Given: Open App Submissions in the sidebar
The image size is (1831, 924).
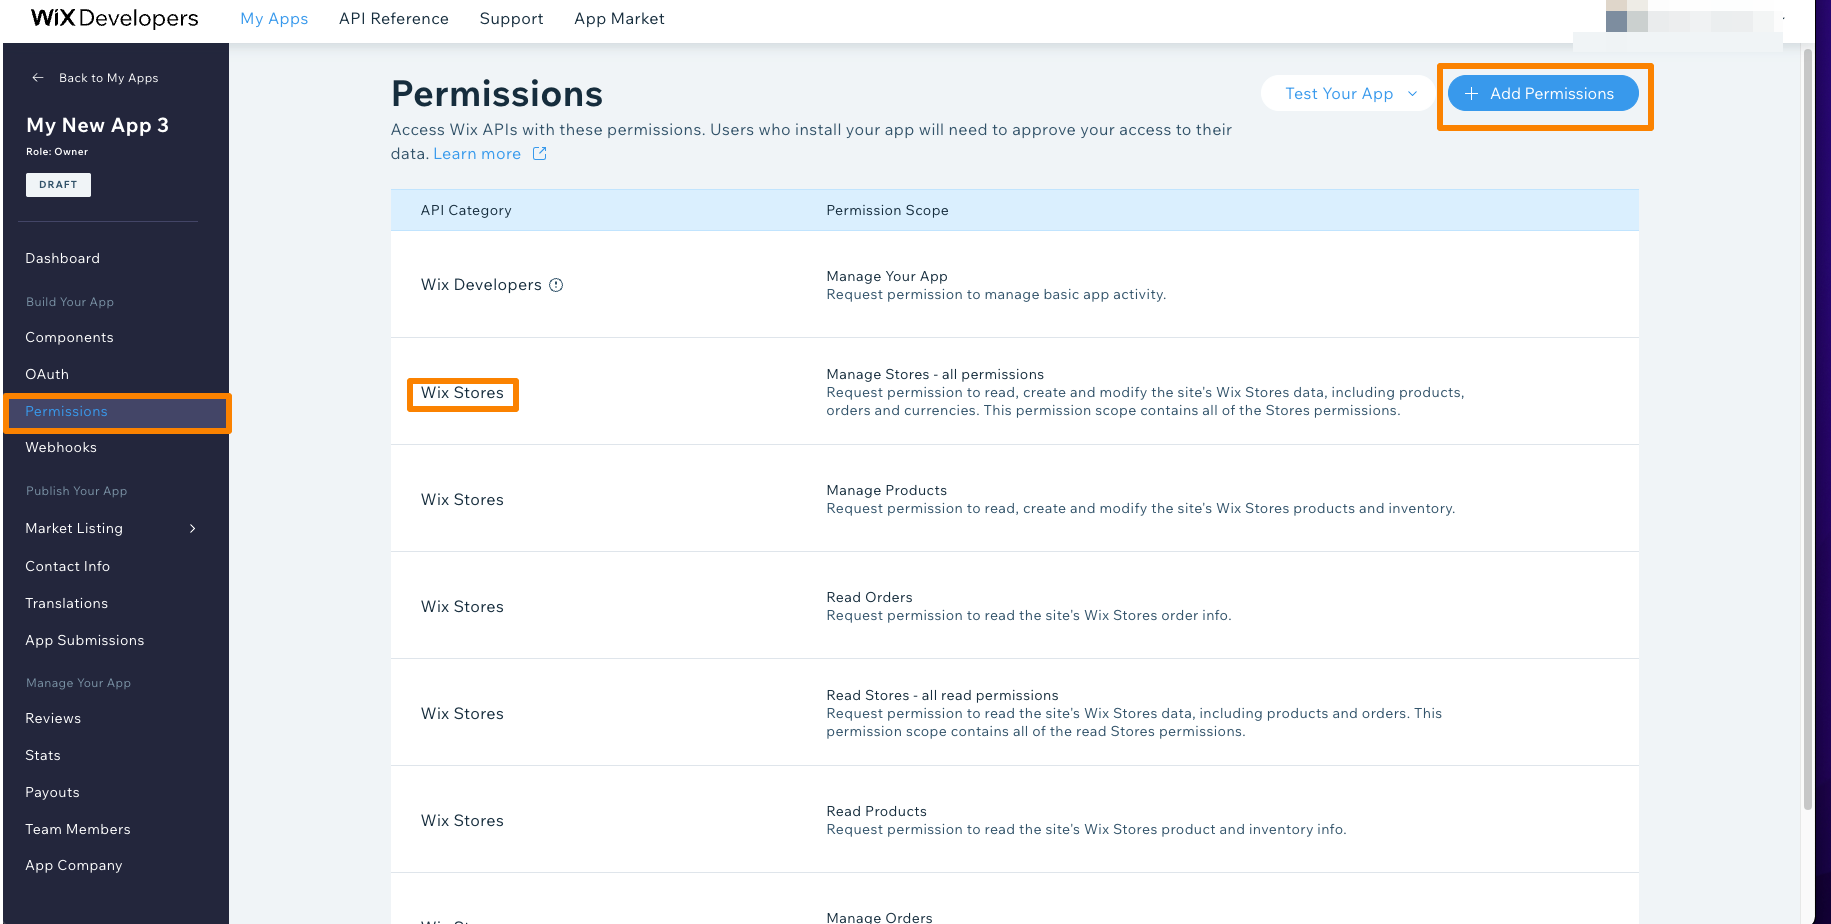Looking at the screenshot, I should [x=84, y=640].
